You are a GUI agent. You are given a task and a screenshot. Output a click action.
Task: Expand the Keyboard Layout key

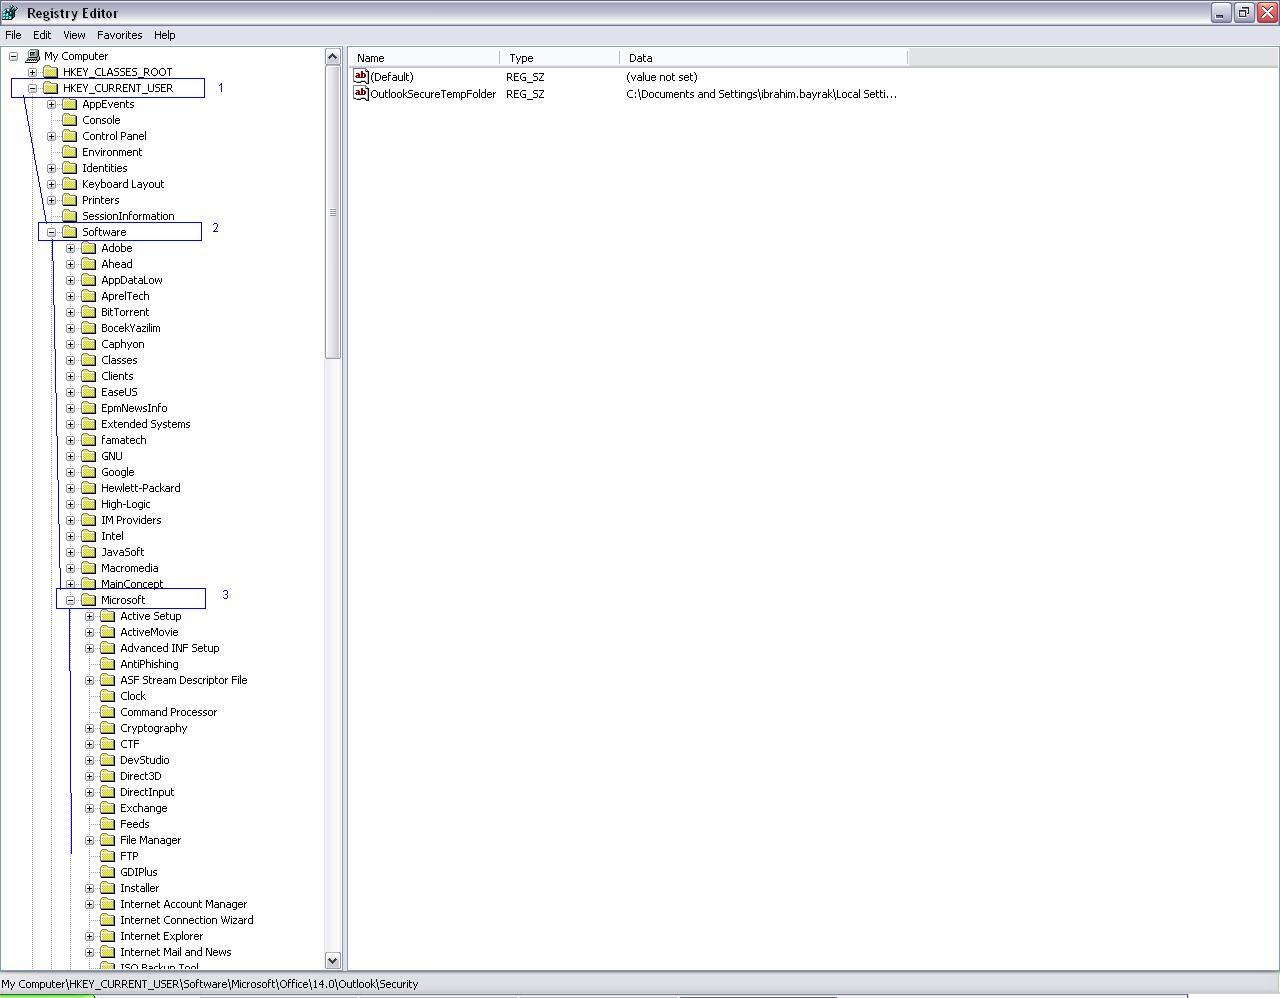point(51,184)
